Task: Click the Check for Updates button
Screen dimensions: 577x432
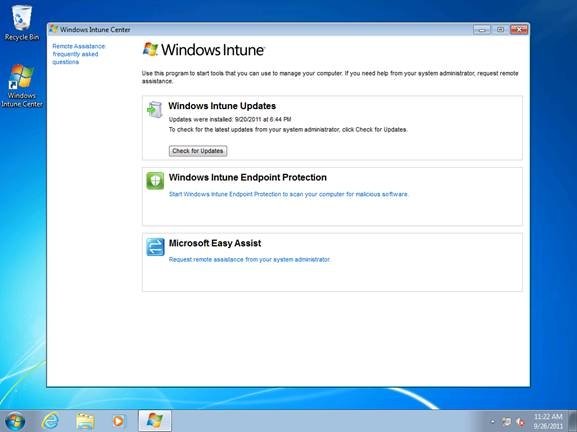Action: (x=198, y=151)
